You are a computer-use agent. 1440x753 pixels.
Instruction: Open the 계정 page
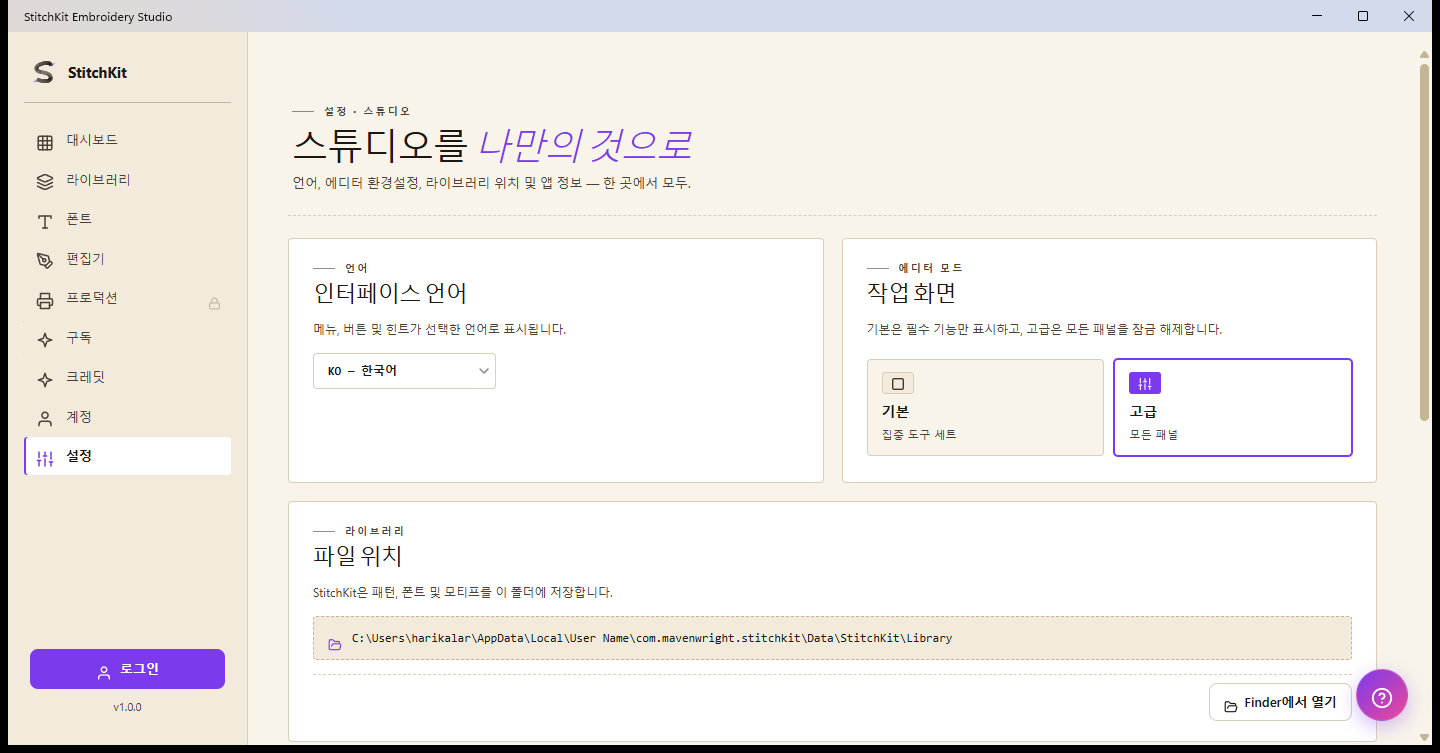coord(128,418)
